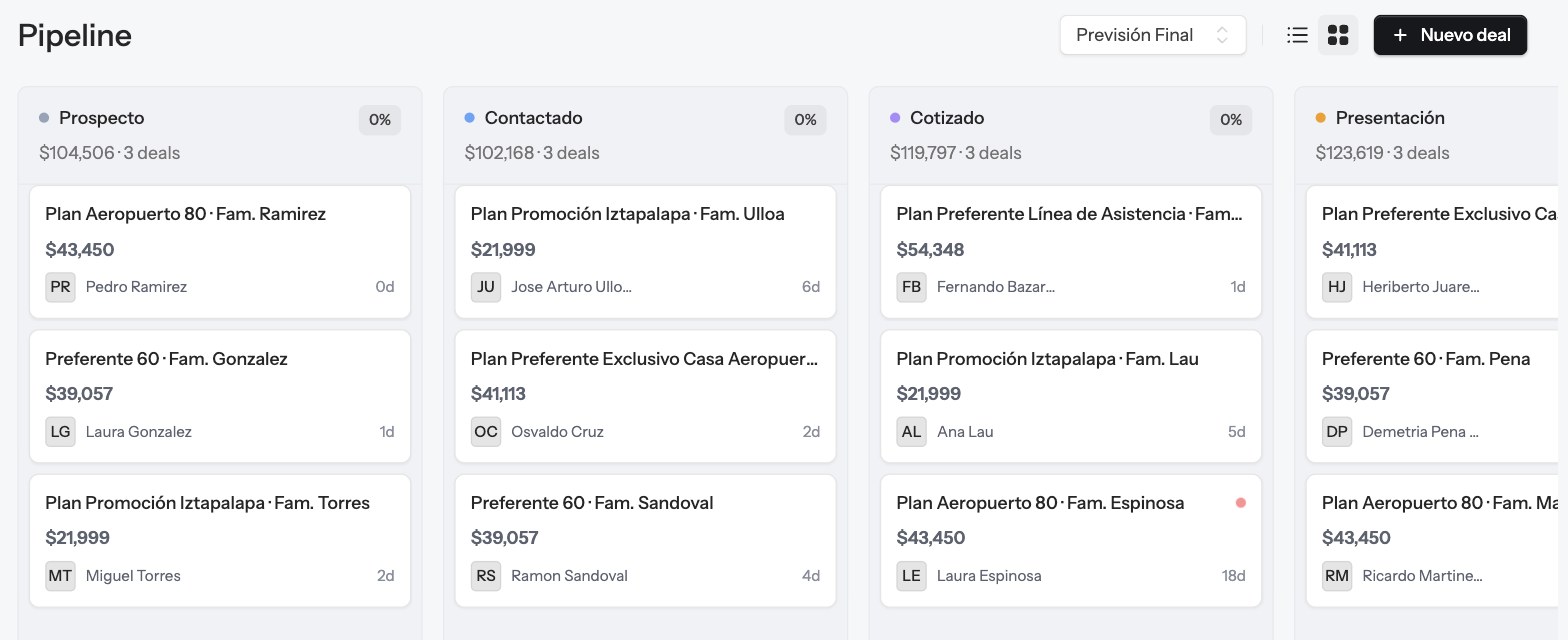The width and height of the screenshot is (1568, 640).
Task: Click orange status dot beside Presentación
Action: [x=1321, y=118]
